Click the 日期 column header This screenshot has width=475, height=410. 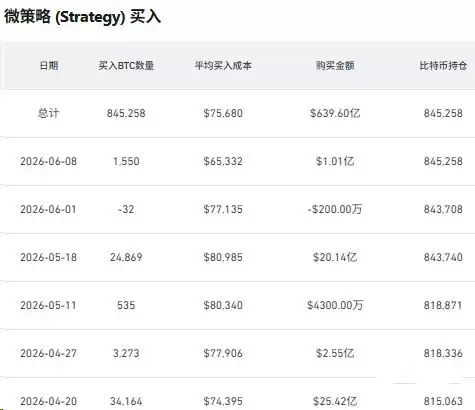49,65
